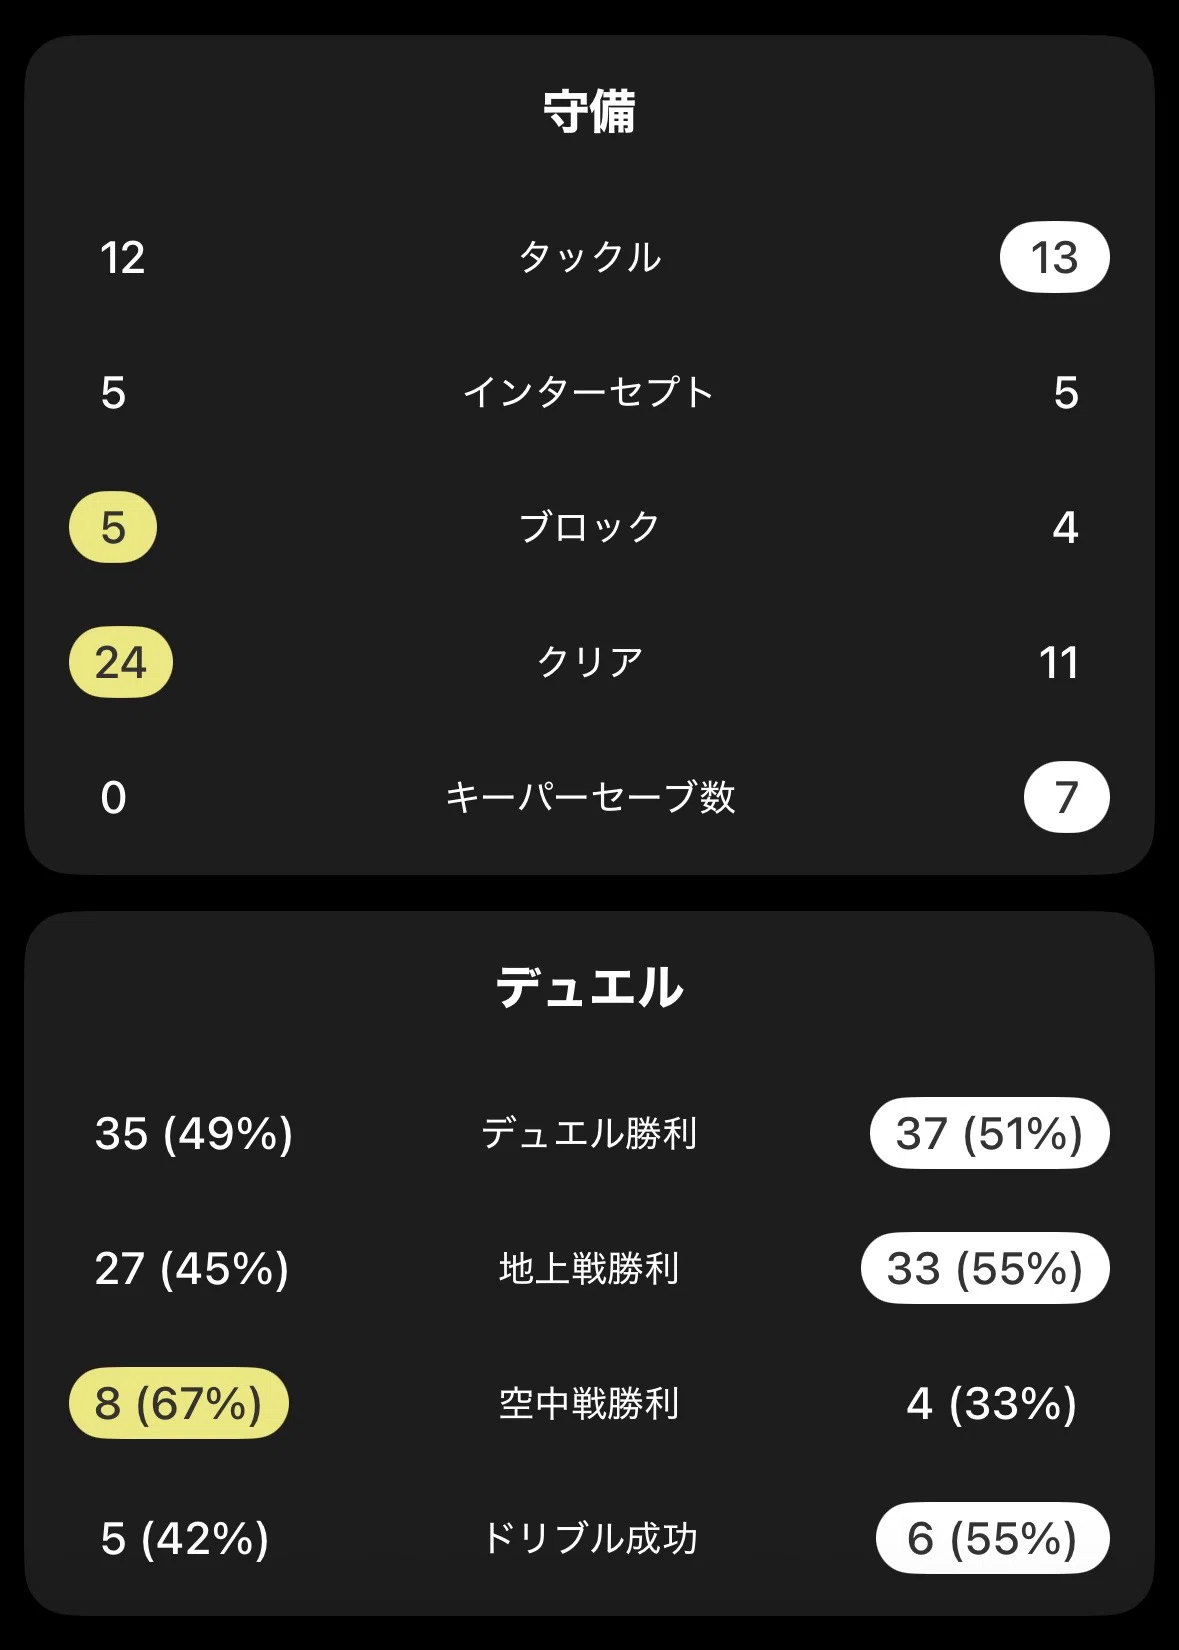Image resolution: width=1179 pixels, height=1650 pixels.
Task: Select the ドリブル成功 stat label
Action: (x=589, y=1538)
